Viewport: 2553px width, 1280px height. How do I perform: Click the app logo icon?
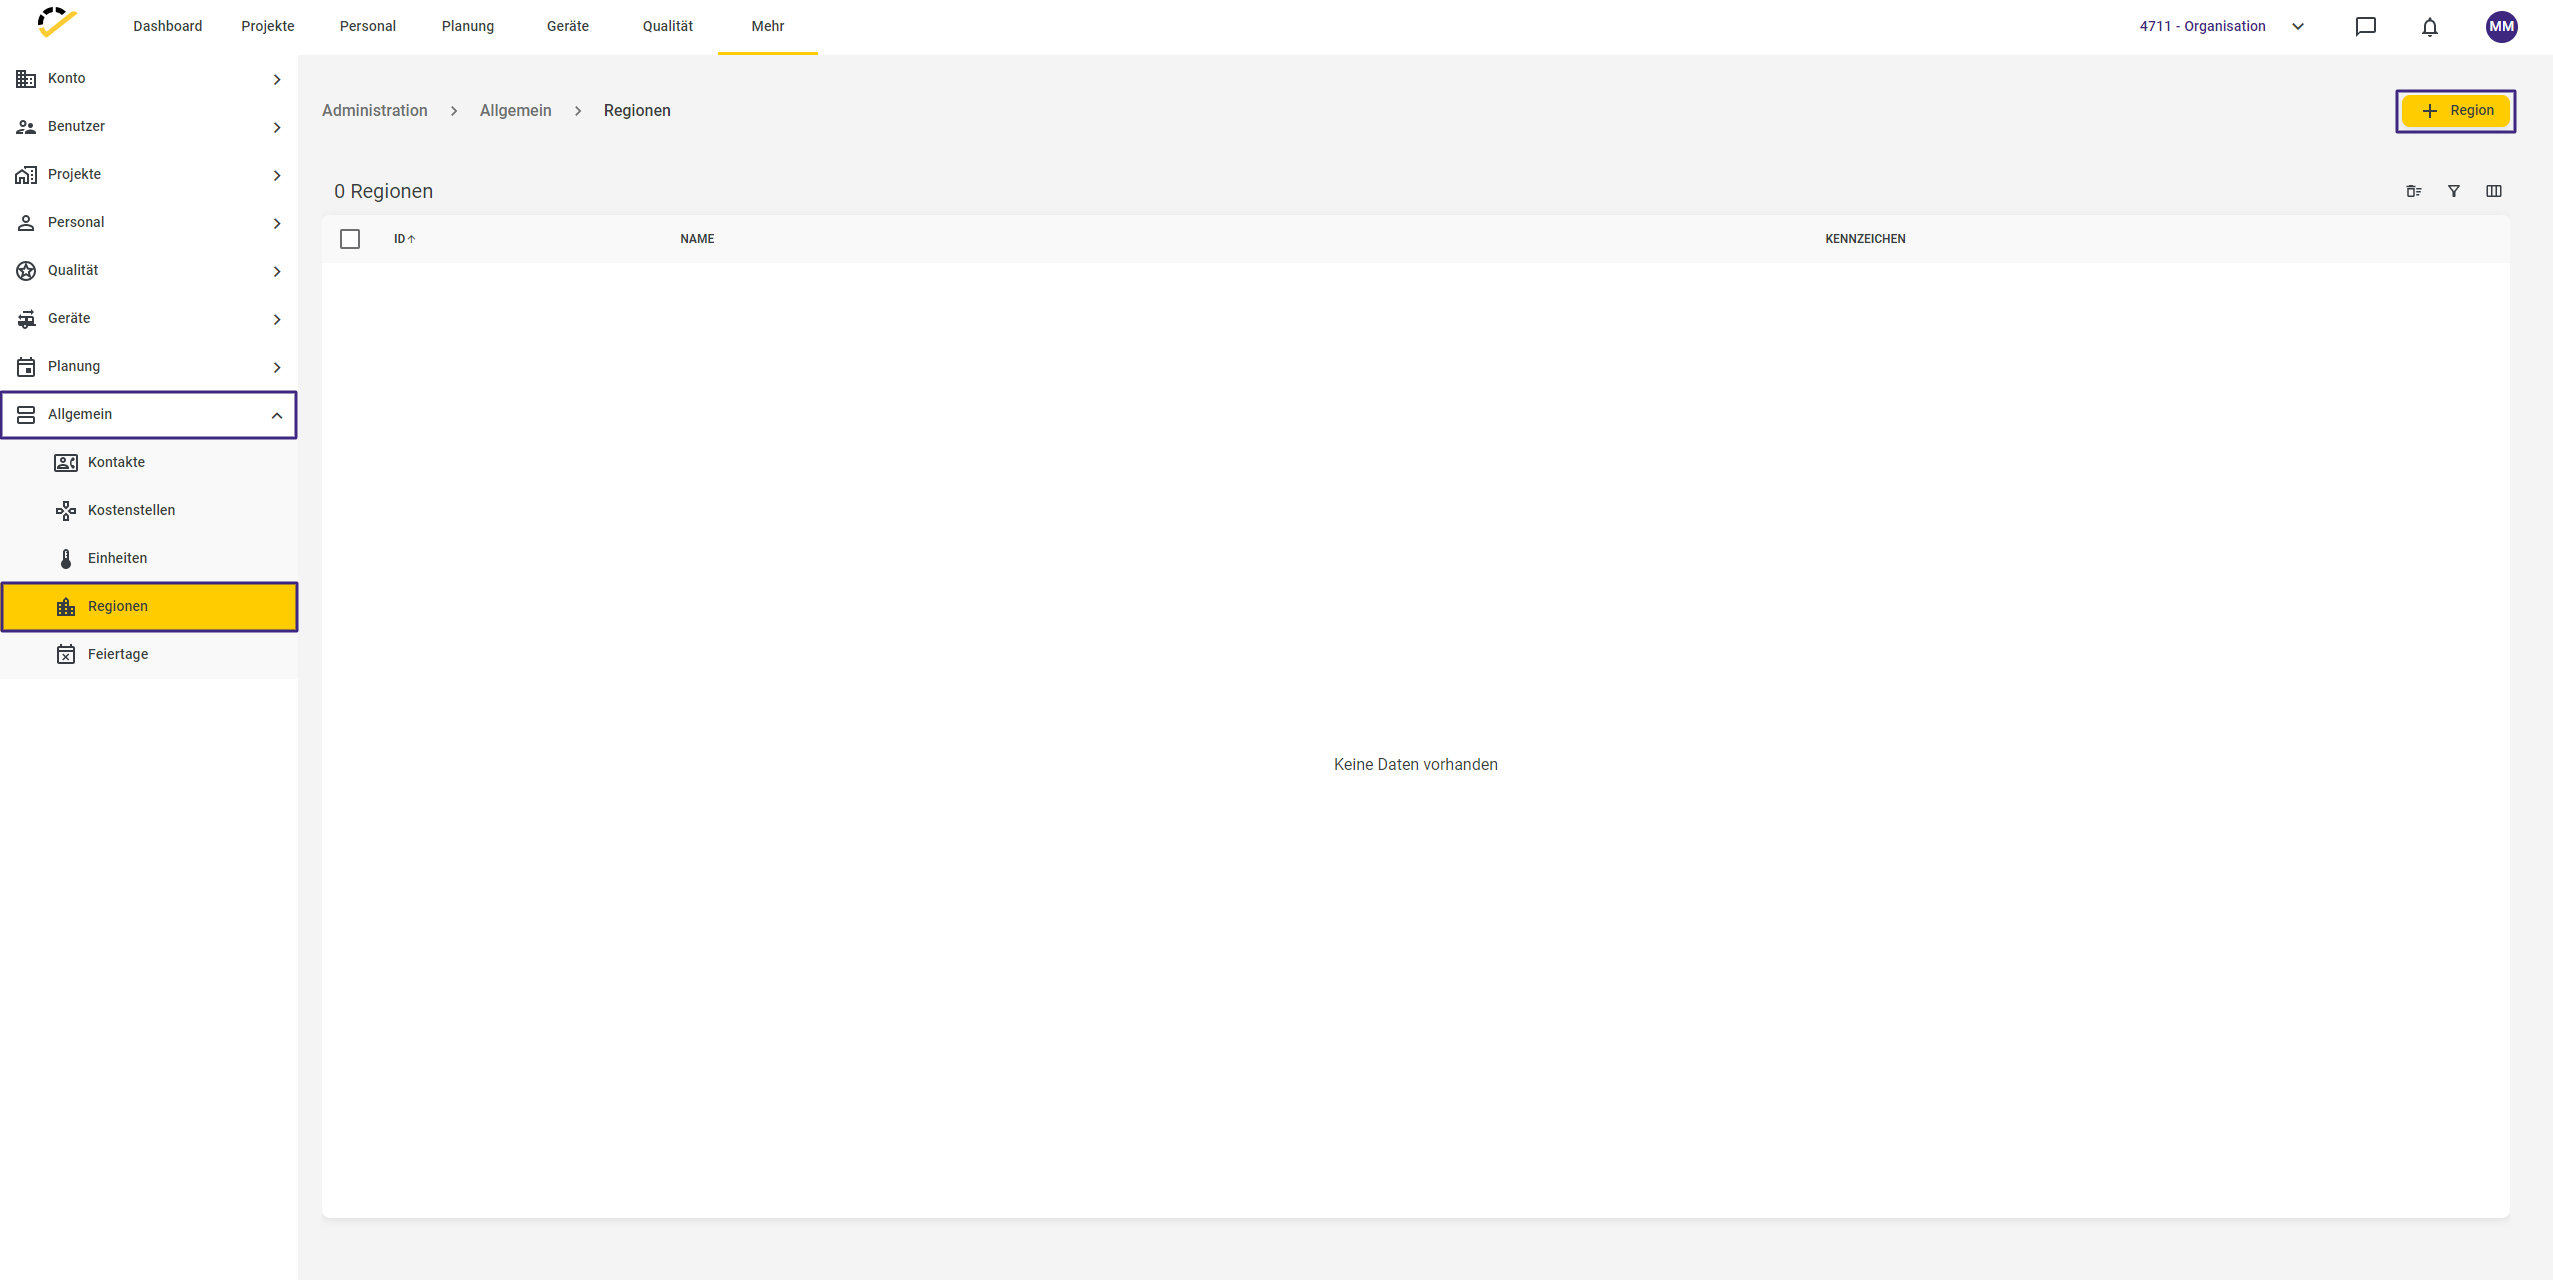click(x=57, y=22)
